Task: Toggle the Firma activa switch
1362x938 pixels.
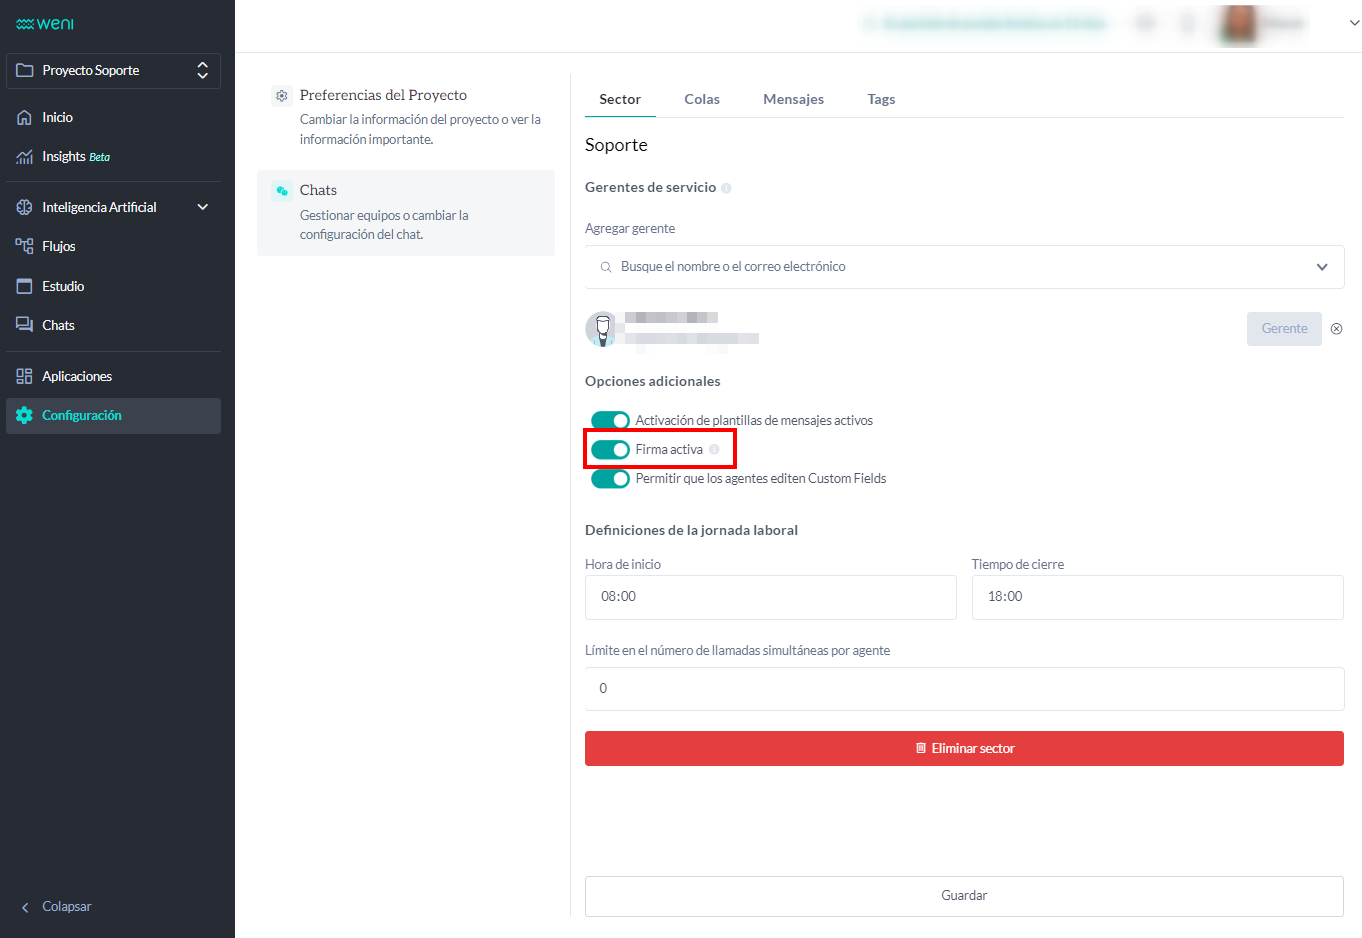Action: tap(610, 450)
